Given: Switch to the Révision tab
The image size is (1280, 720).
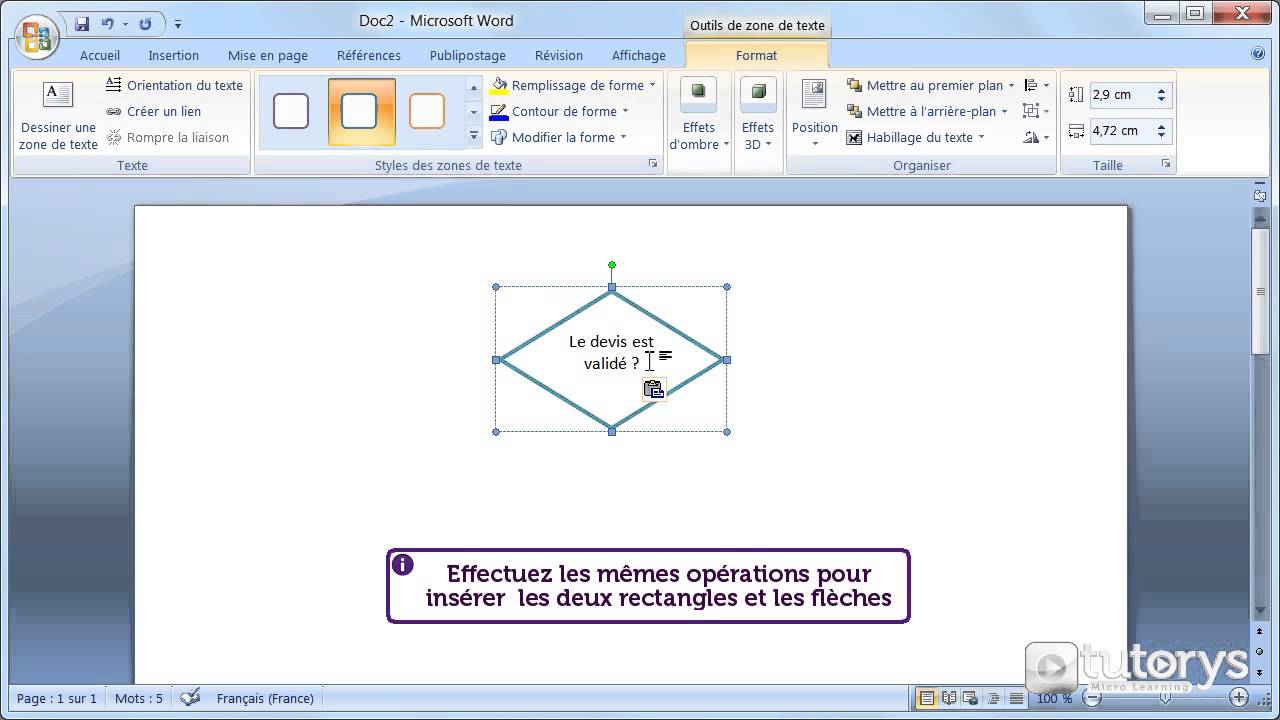Looking at the screenshot, I should (x=559, y=55).
